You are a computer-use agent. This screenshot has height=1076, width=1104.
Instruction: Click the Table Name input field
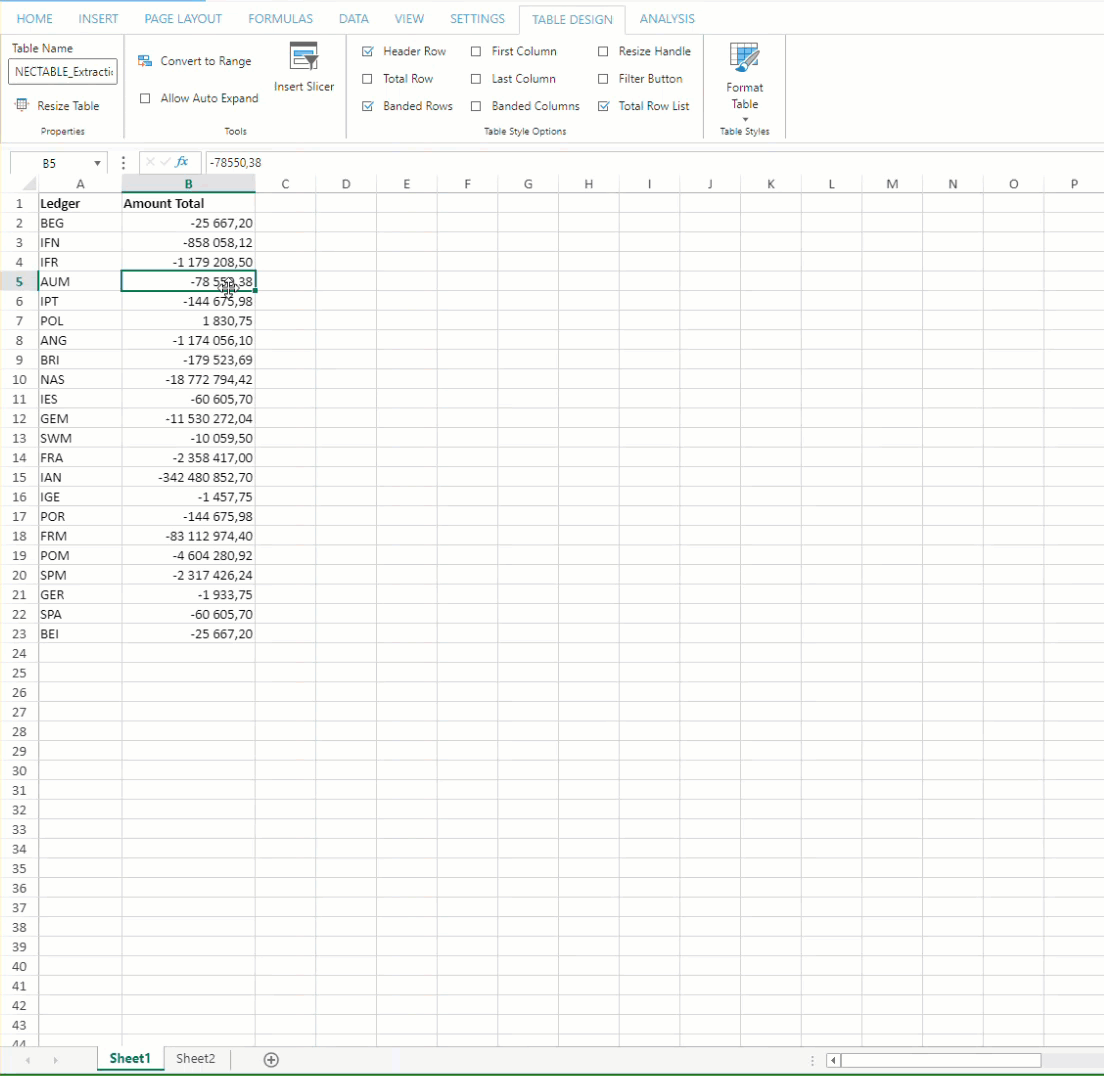[x=63, y=72]
